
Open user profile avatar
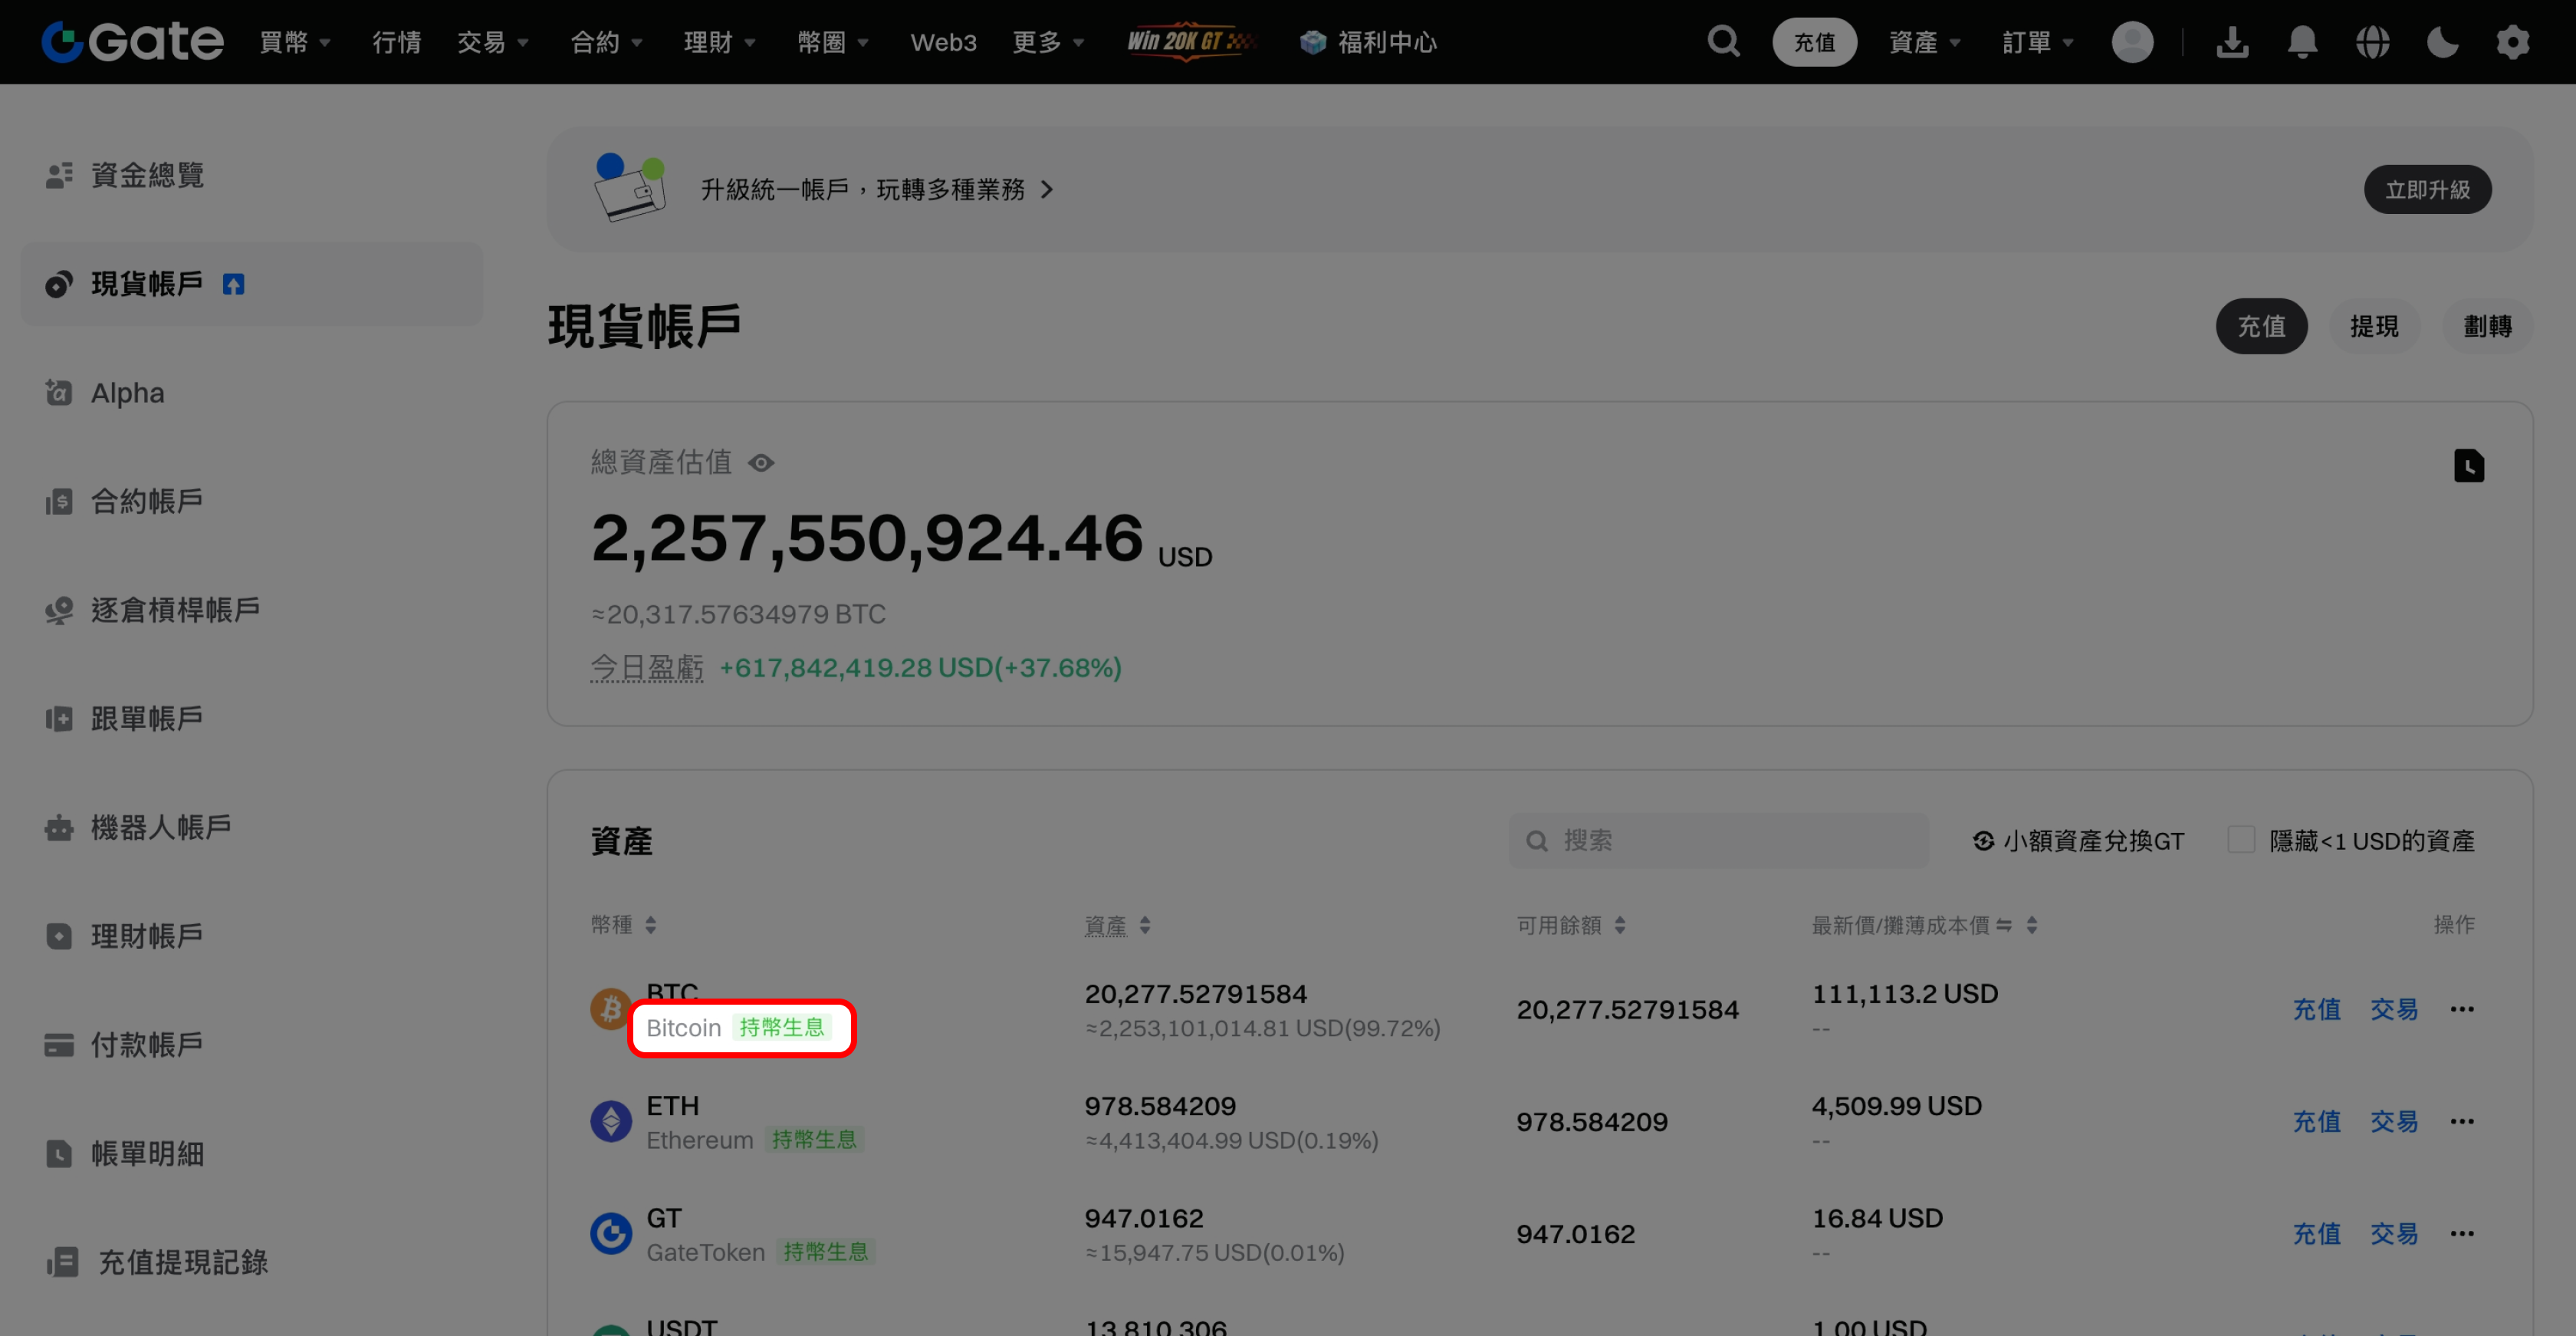coord(2132,42)
